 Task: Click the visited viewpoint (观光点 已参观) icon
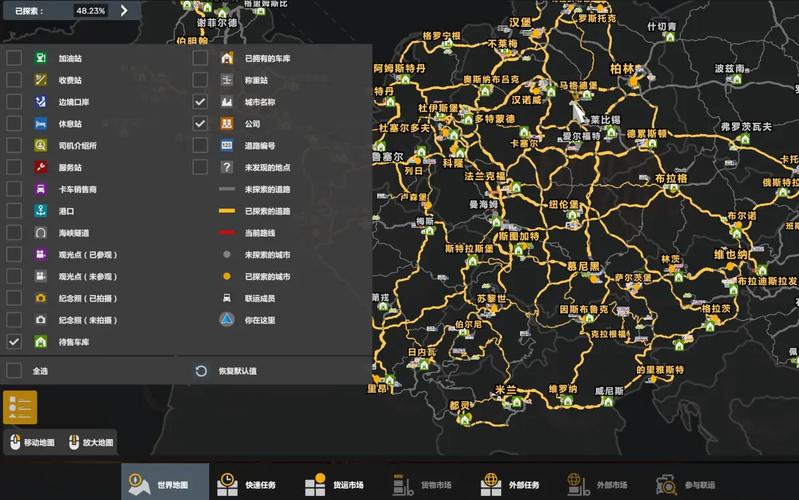[41, 254]
